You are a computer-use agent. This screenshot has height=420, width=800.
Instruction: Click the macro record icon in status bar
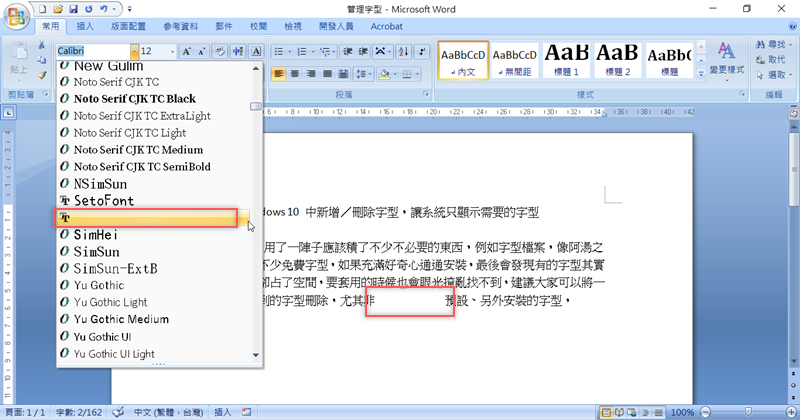247,412
